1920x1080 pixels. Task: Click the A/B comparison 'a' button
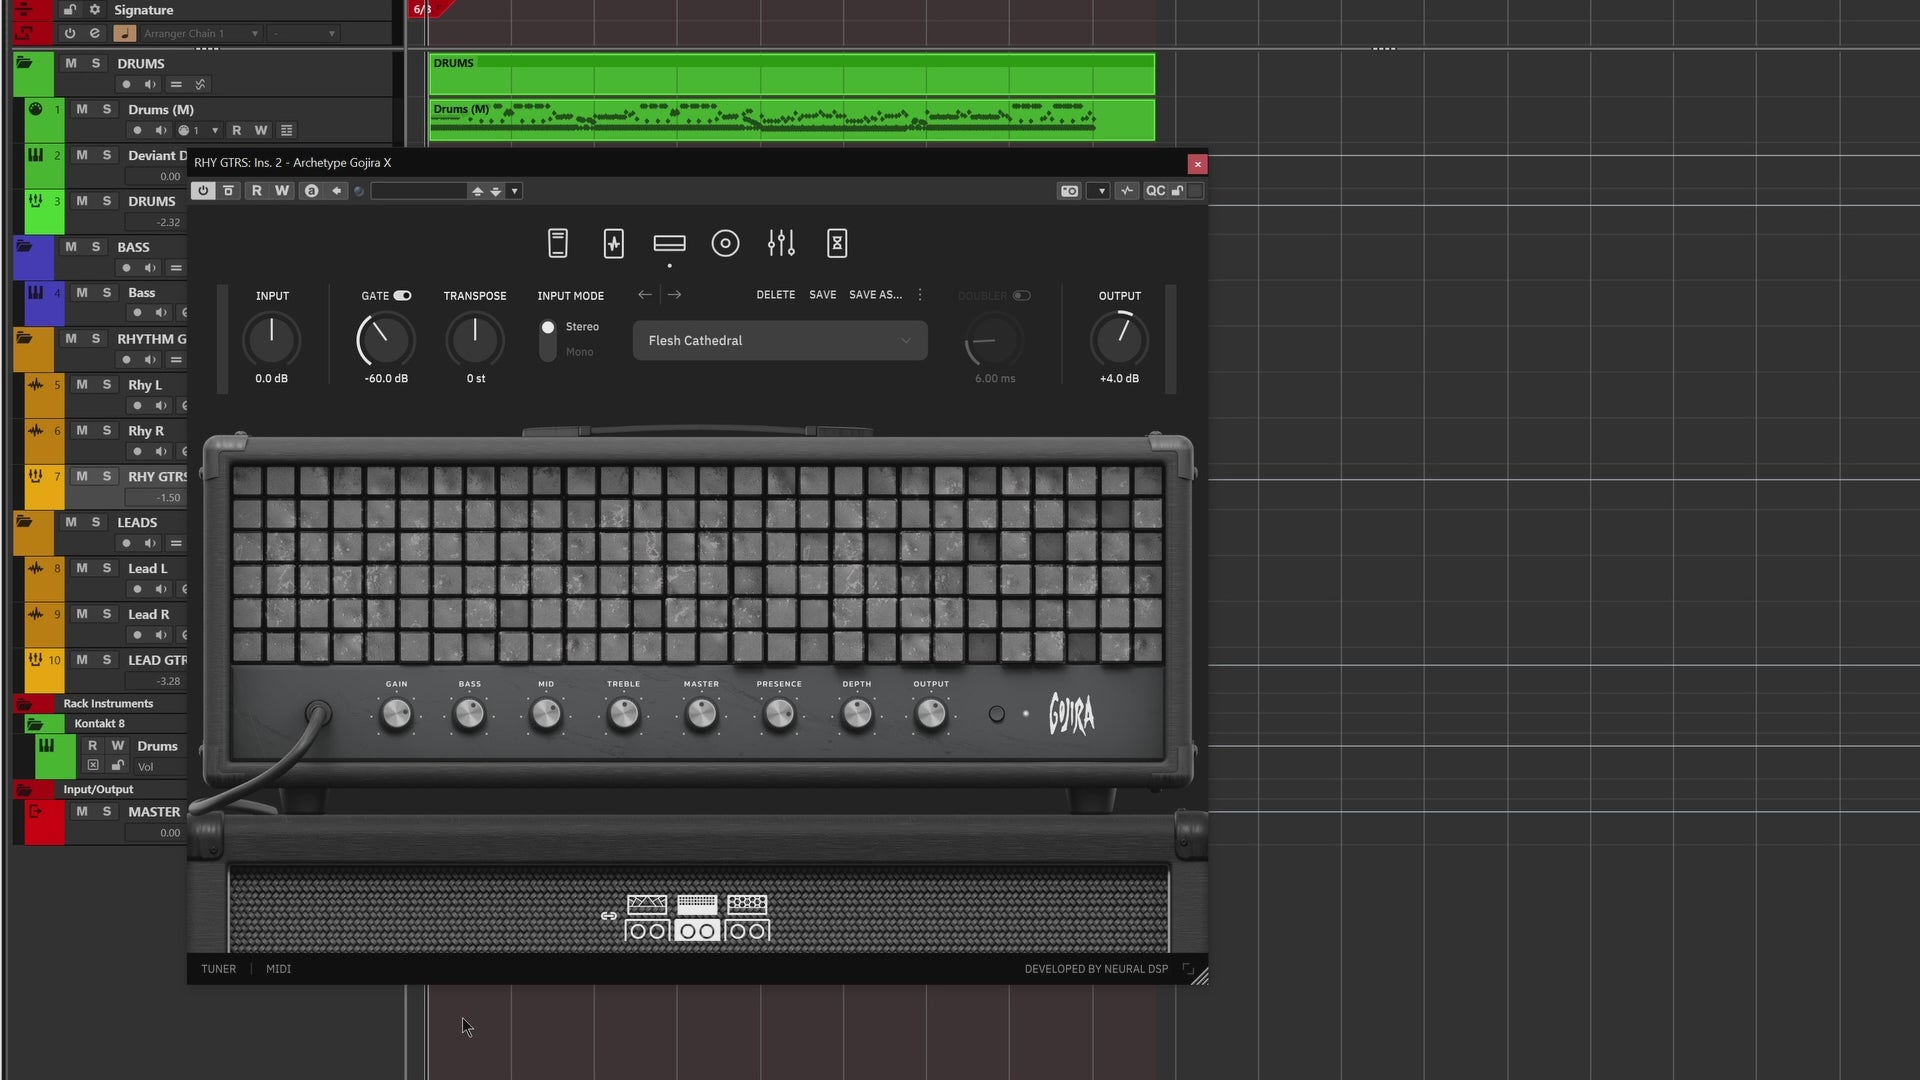coord(311,191)
